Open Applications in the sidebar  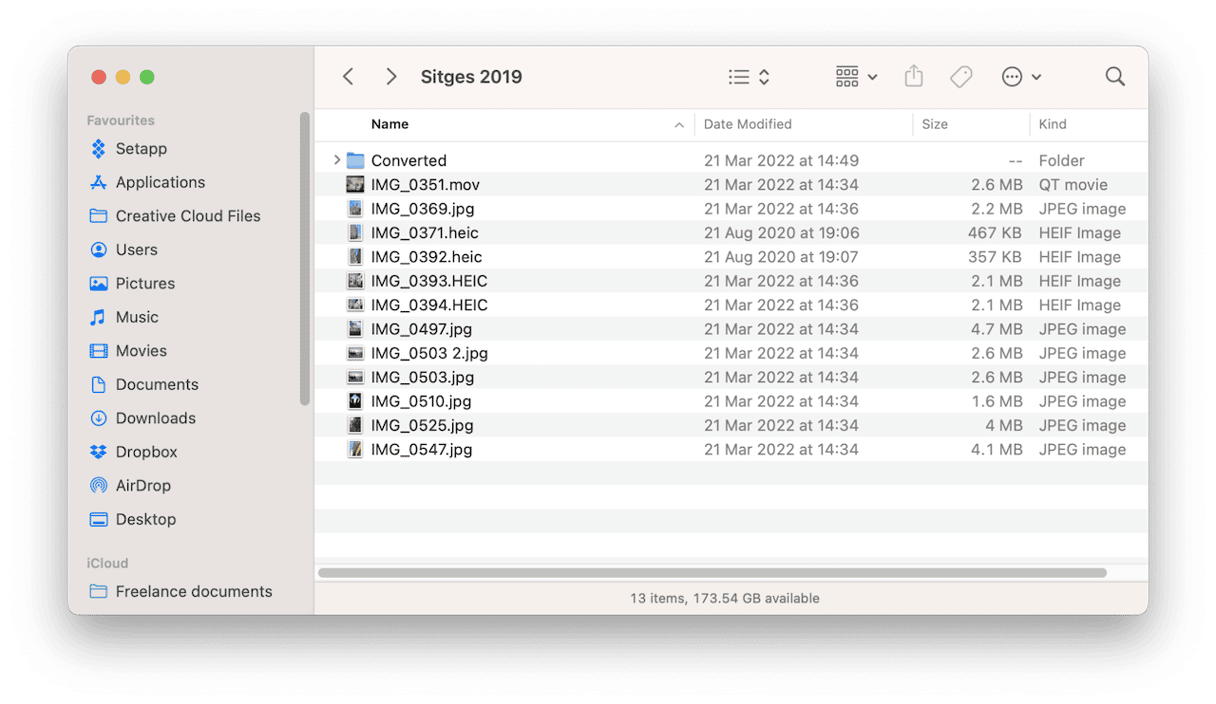147,182
